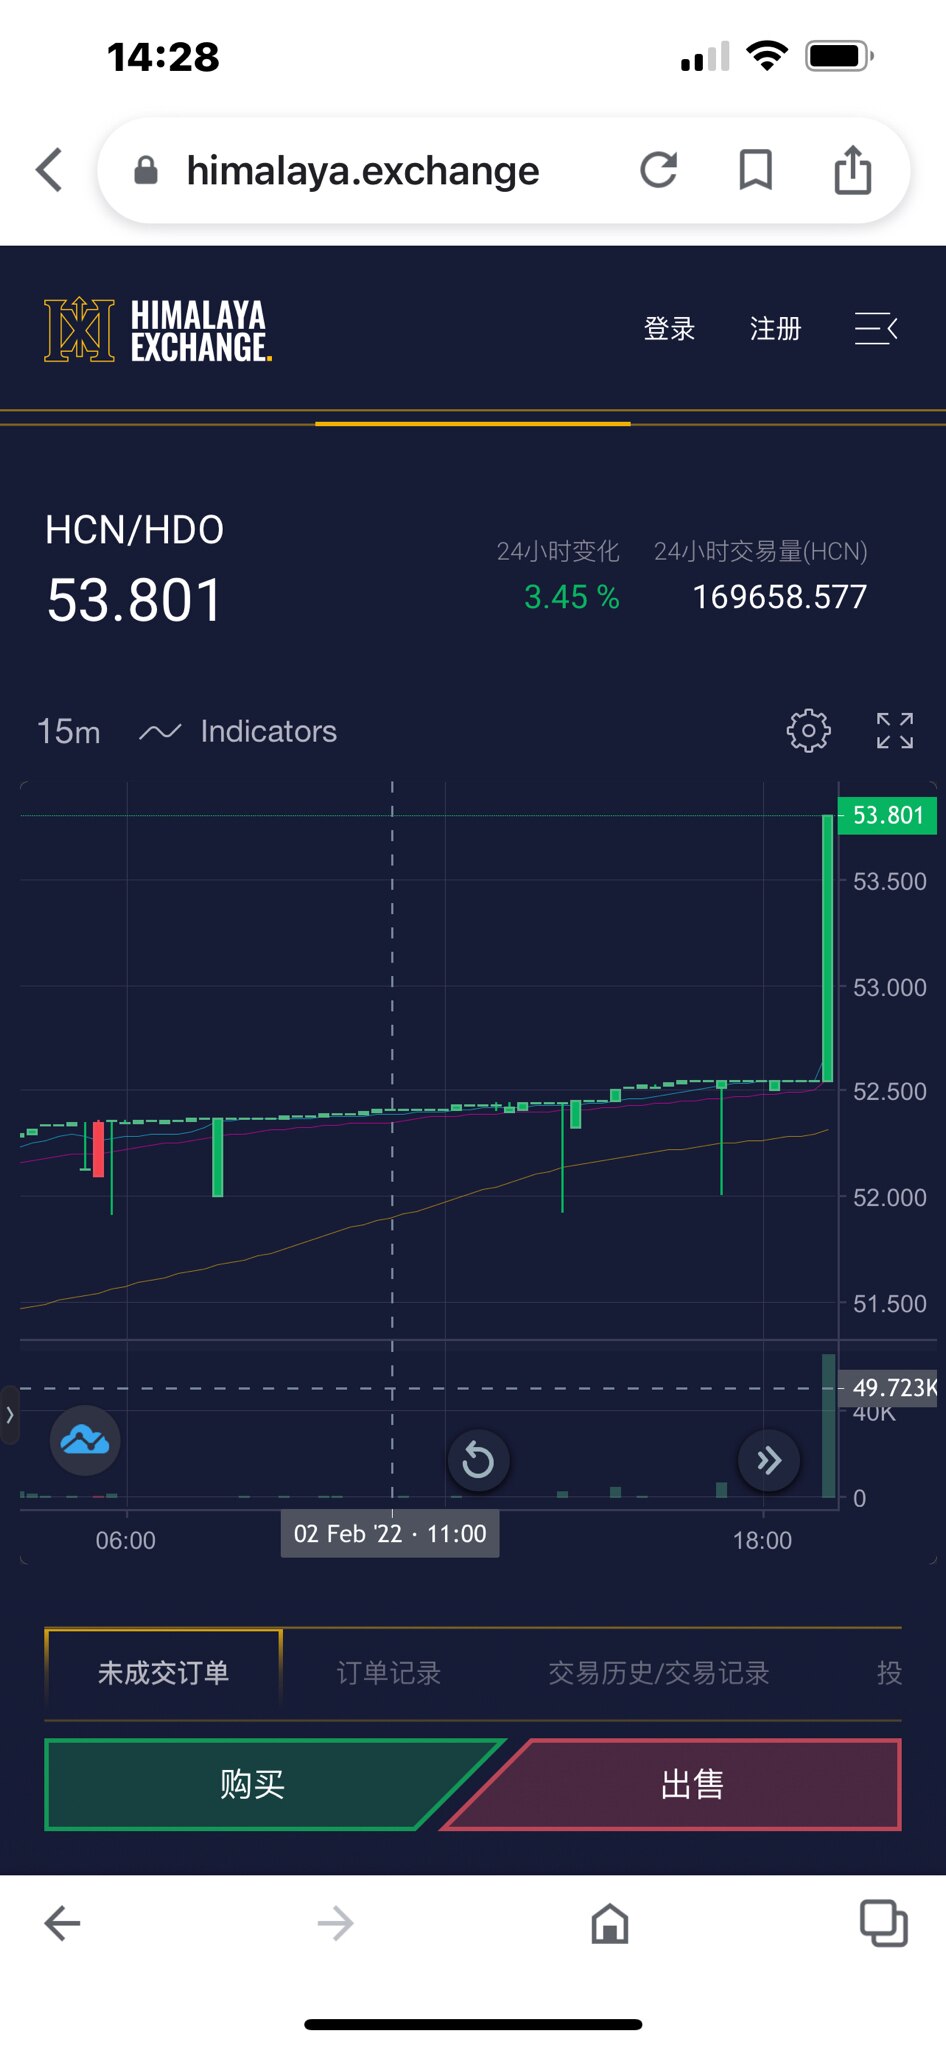This screenshot has width=946, height=2048.
Task: Click the 52.000 price axis label
Action: (x=889, y=1197)
